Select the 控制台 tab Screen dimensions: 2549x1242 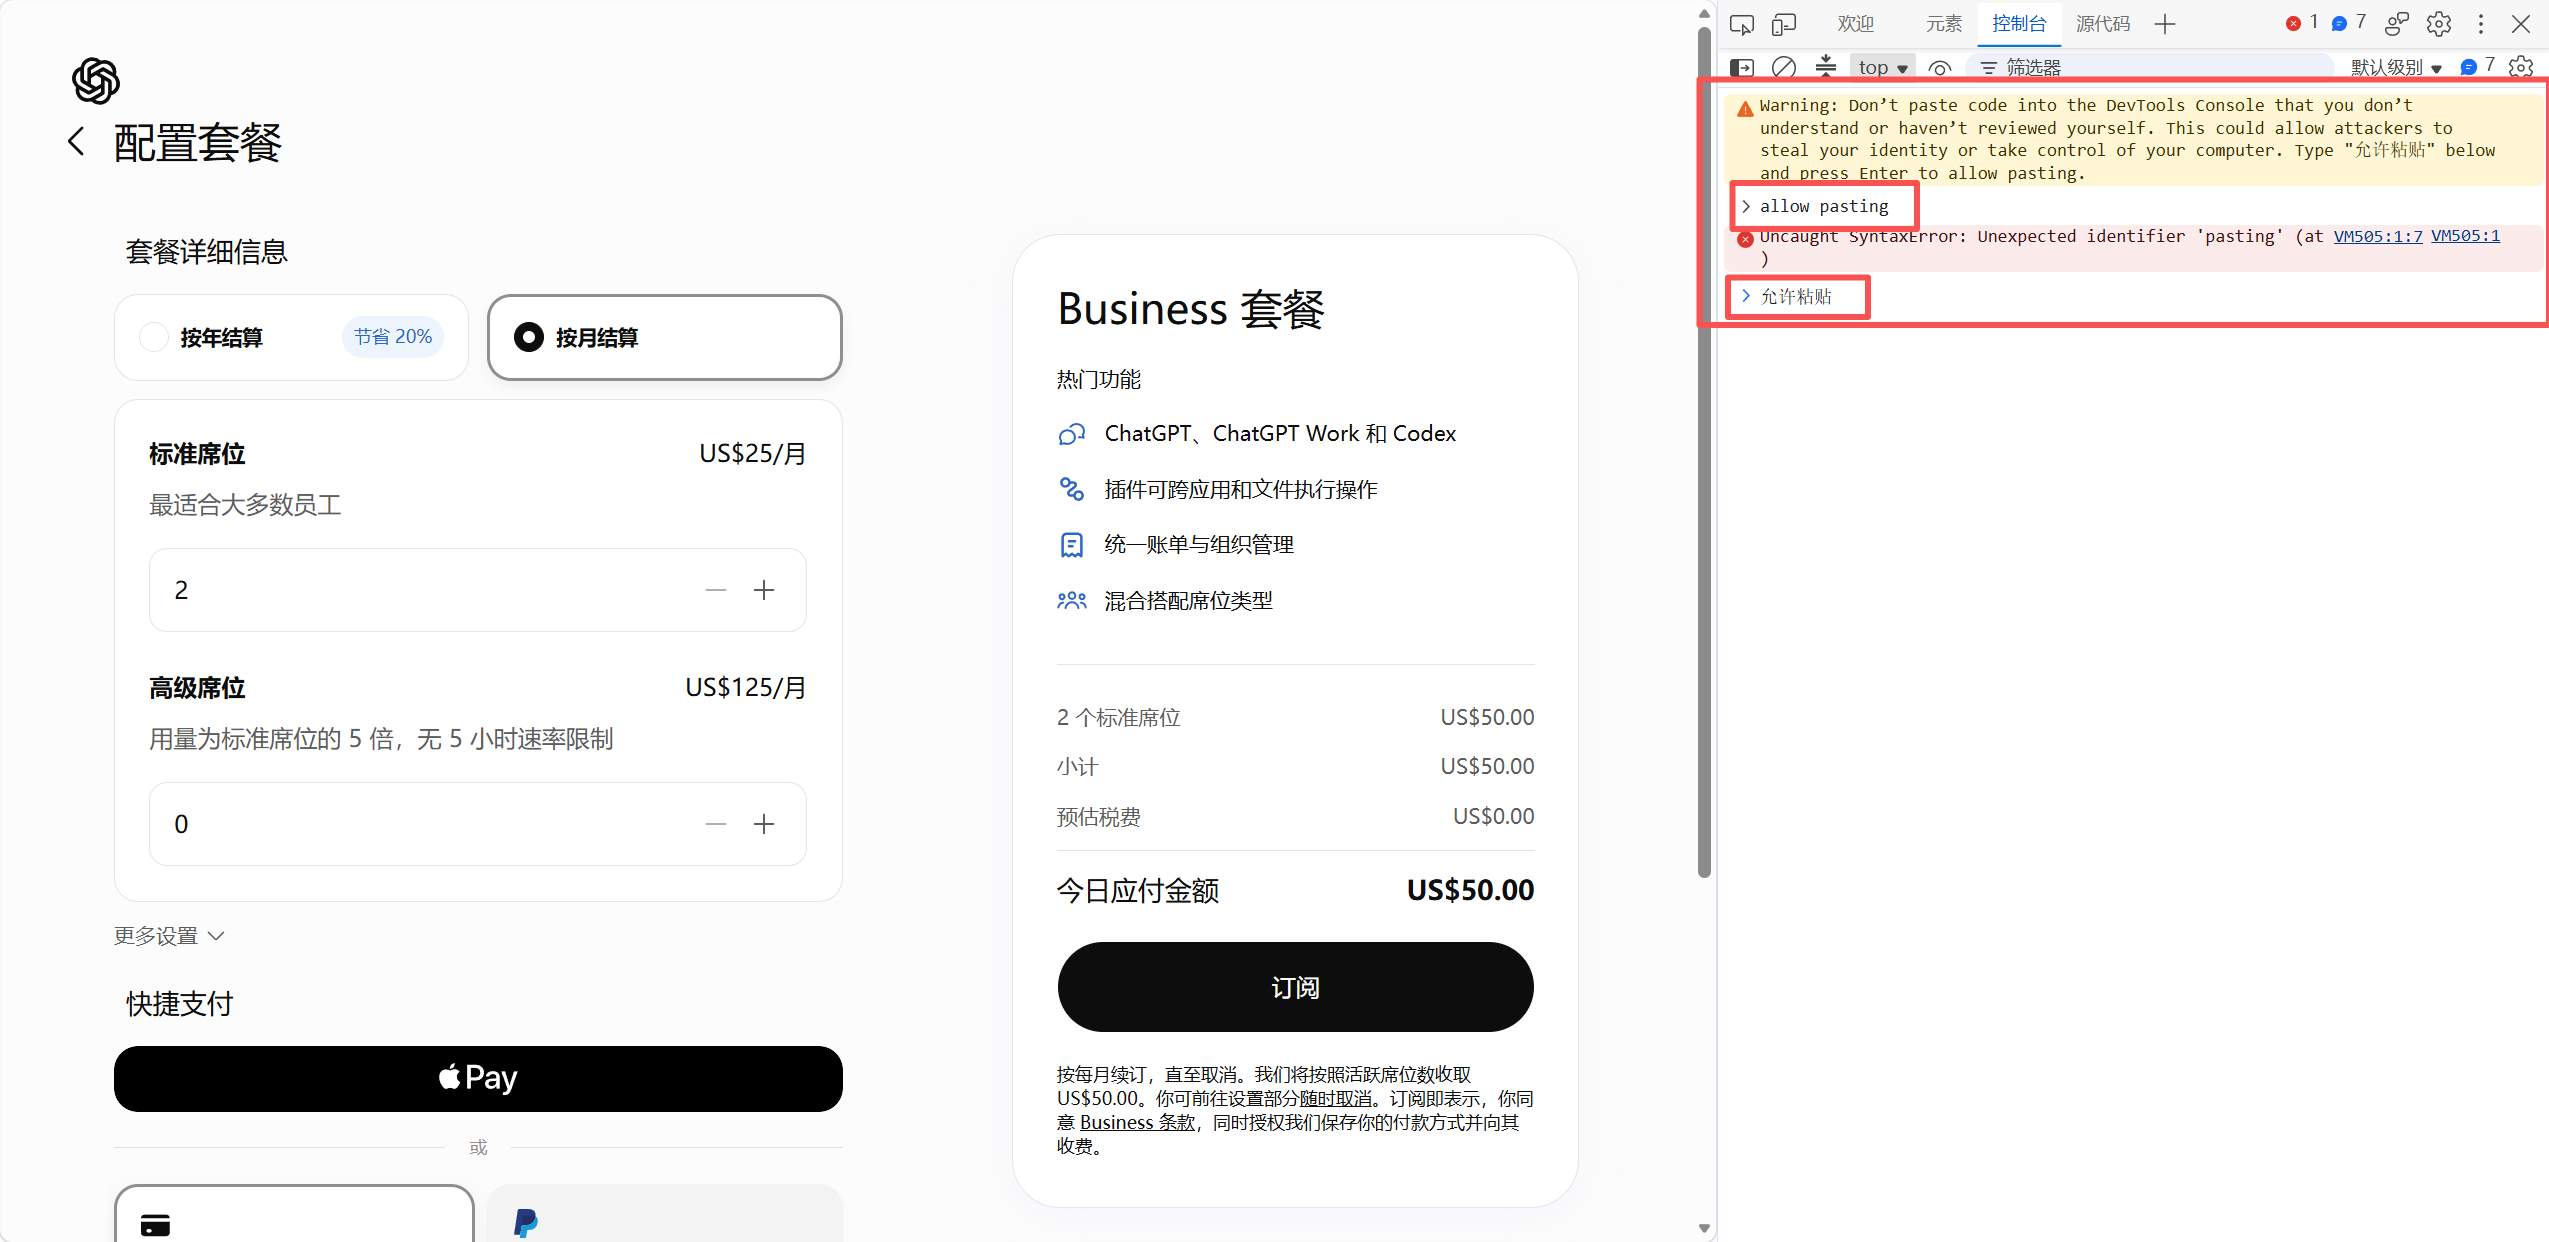pyautogui.click(x=2019, y=24)
